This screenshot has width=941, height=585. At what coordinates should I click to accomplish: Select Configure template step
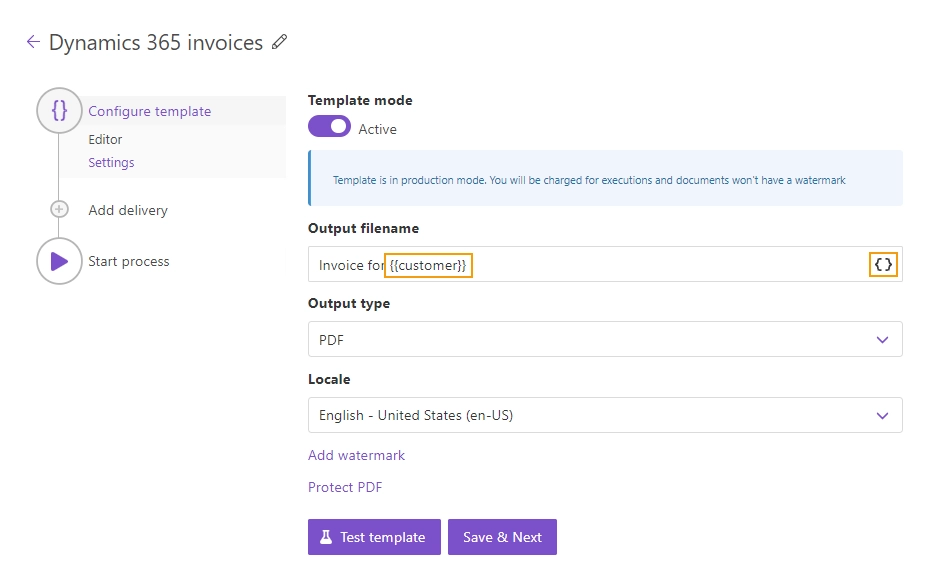pyautogui.click(x=149, y=111)
